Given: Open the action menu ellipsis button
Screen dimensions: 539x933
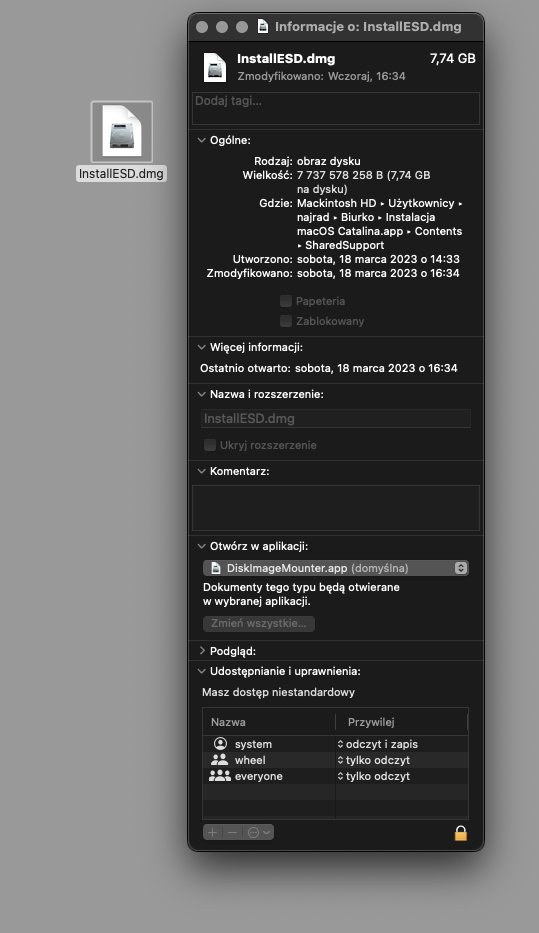Looking at the screenshot, I should [258, 832].
